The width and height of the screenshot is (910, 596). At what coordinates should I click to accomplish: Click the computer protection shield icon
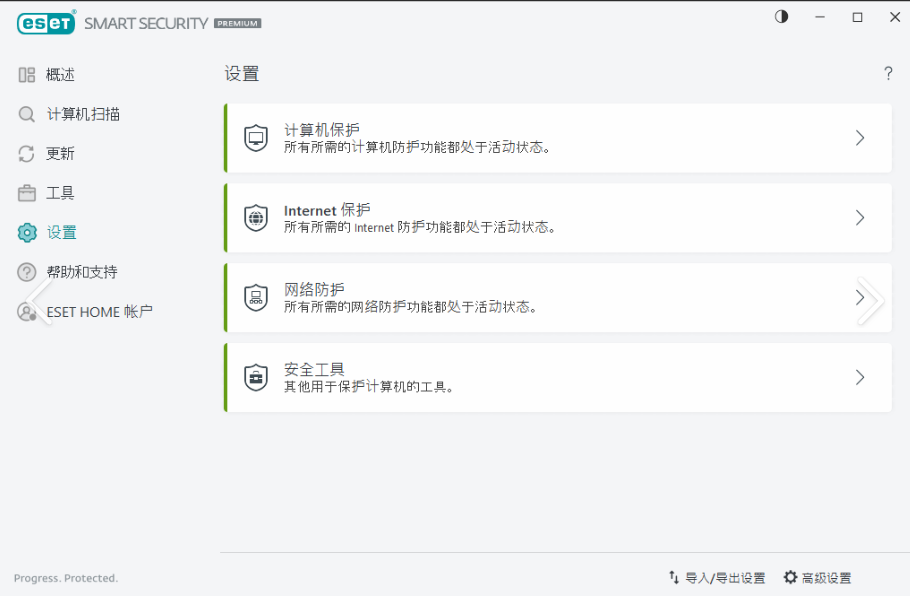pos(256,138)
